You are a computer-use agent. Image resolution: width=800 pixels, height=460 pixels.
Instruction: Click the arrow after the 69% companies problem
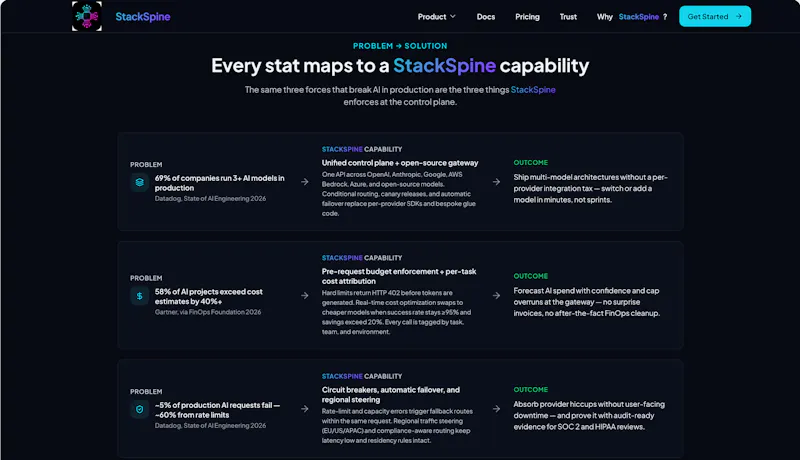coord(305,182)
